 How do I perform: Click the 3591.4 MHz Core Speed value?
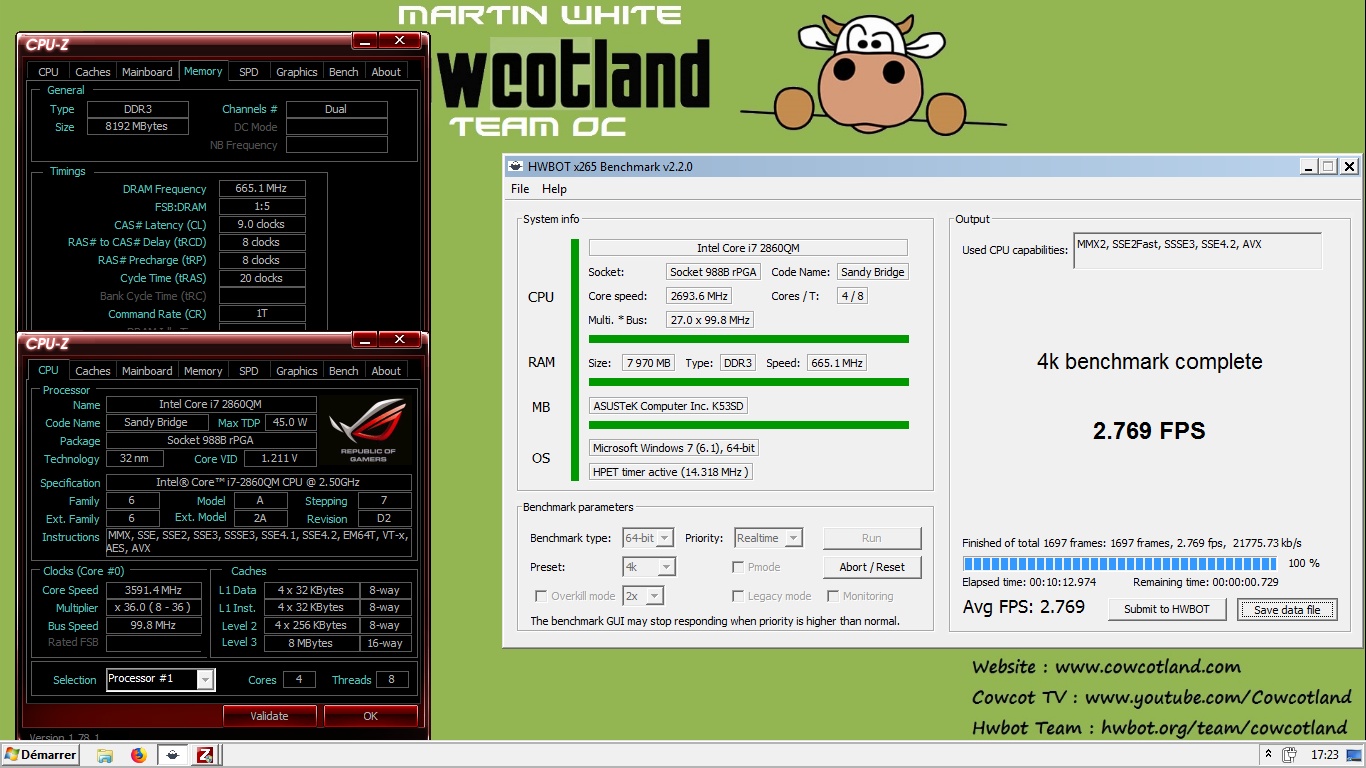point(154,590)
